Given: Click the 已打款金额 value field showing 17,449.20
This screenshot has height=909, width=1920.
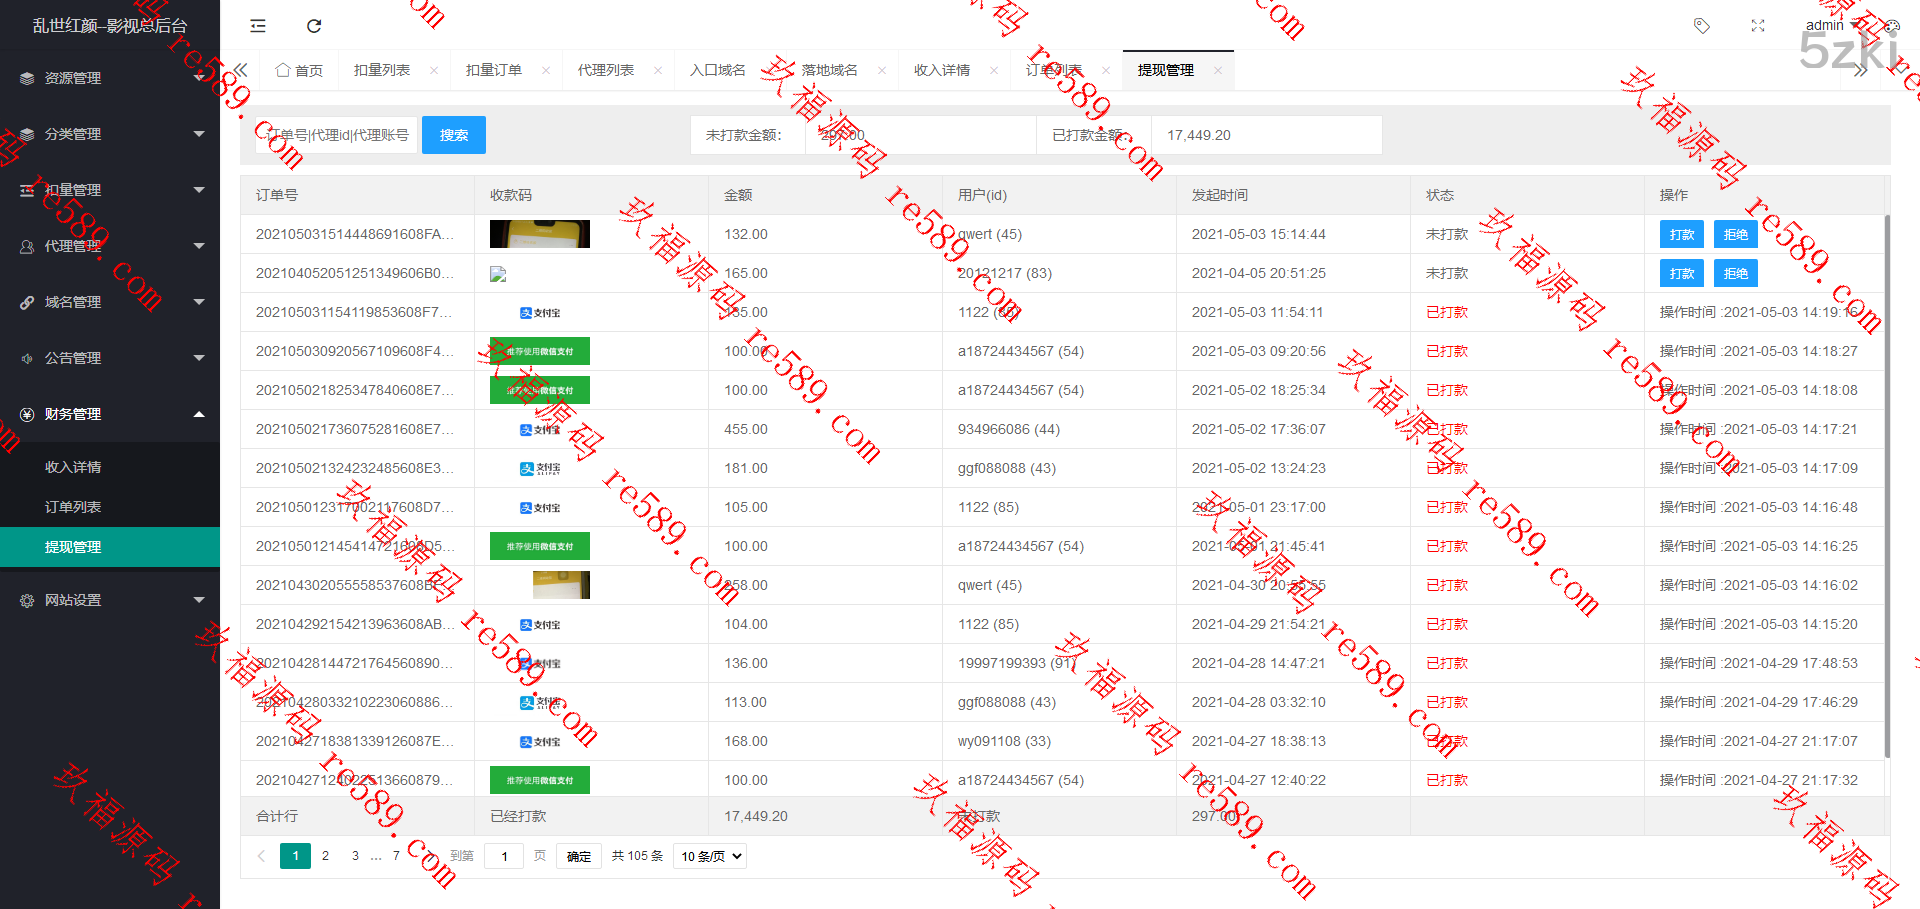Looking at the screenshot, I should (x=1267, y=135).
